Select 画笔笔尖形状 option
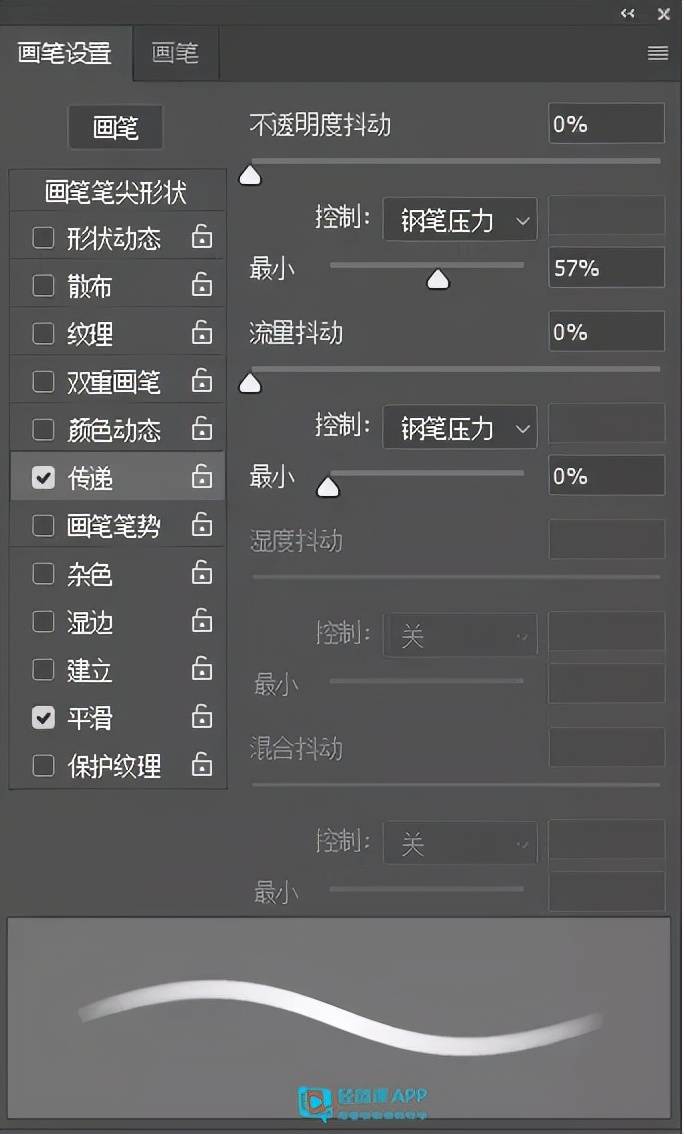The height and width of the screenshot is (1134, 684). (x=116, y=191)
